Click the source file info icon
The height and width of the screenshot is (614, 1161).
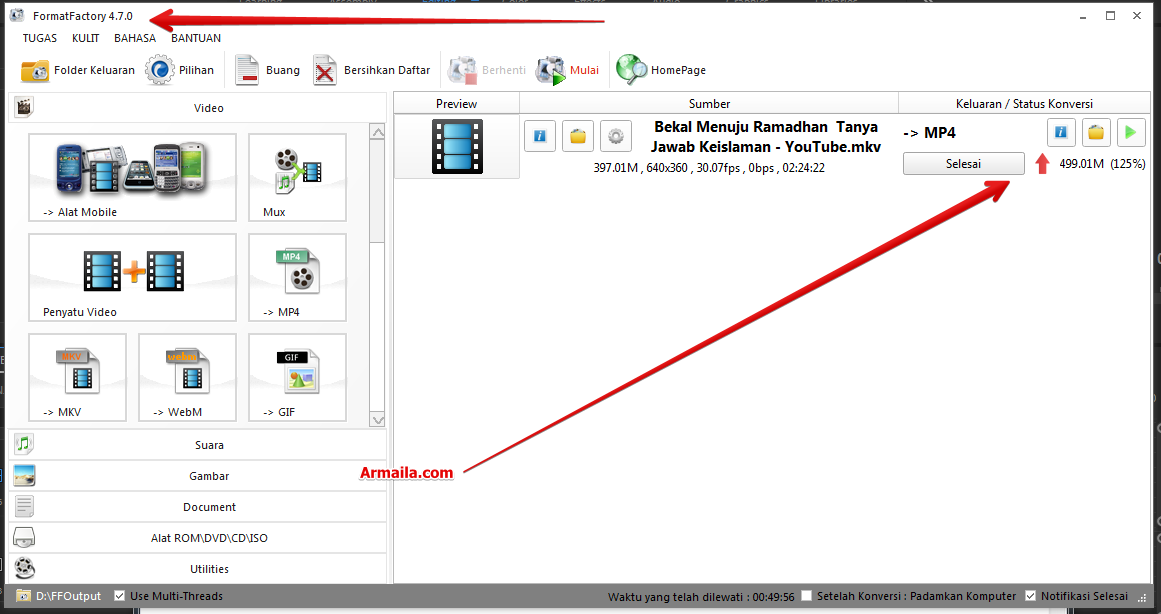tap(540, 136)
